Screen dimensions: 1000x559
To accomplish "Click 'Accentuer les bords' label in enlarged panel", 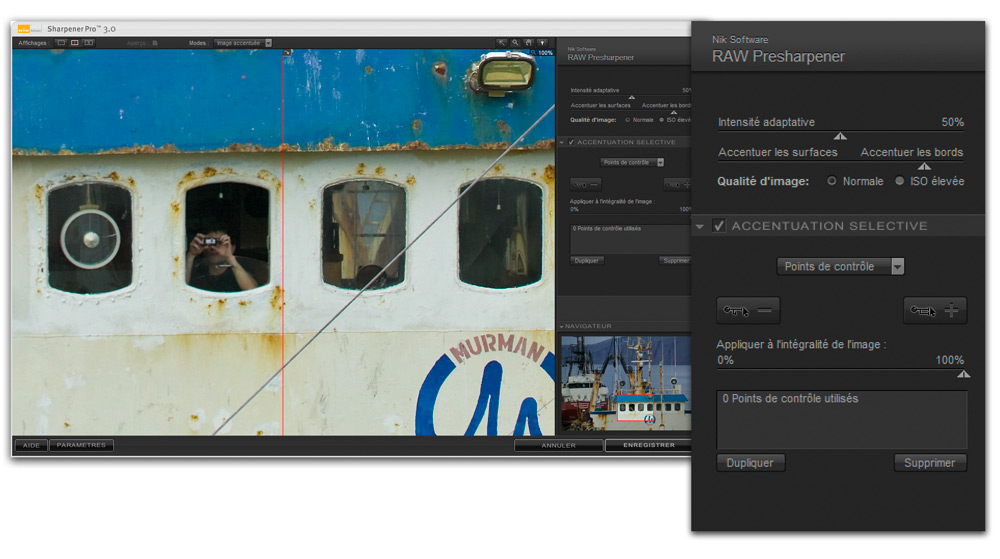I will click(911, 152).
